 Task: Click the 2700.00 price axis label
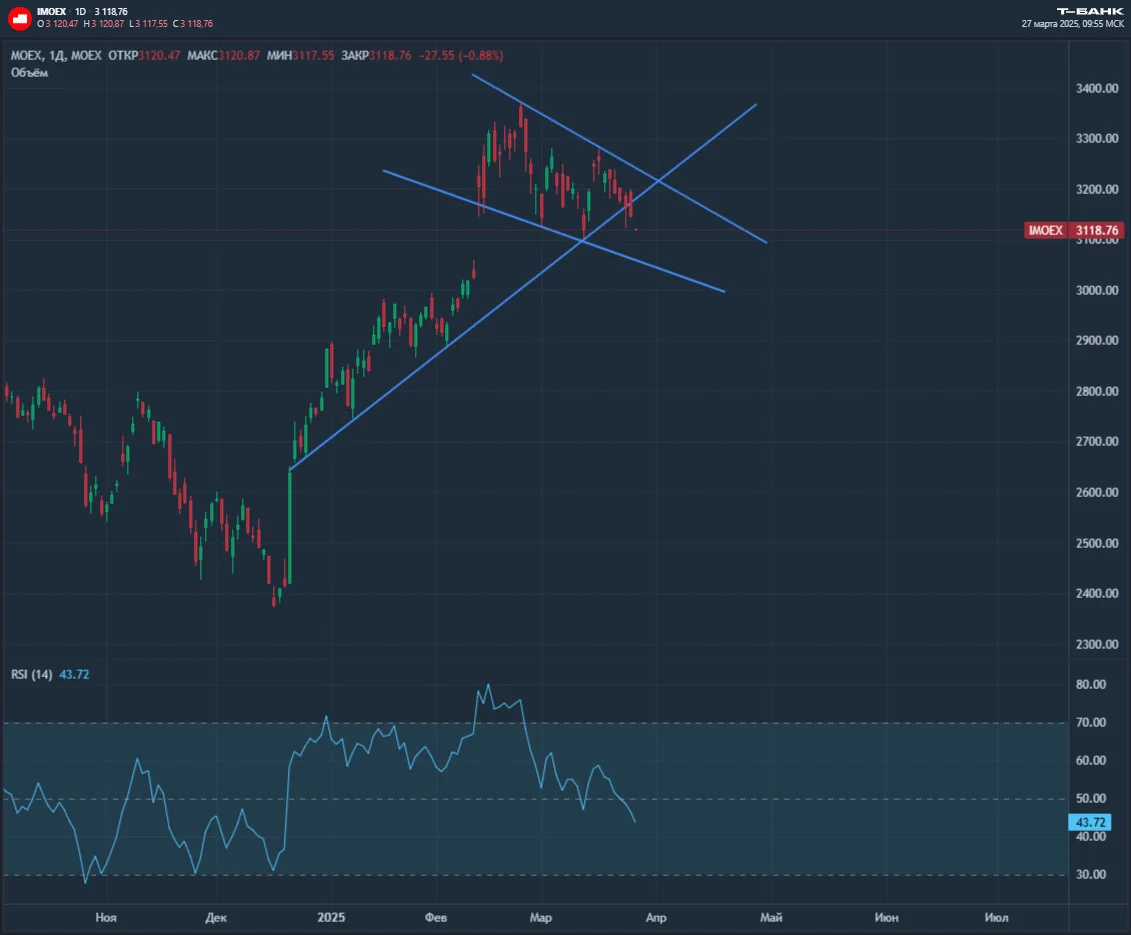pyautogui.click(x=1097, y=442)
